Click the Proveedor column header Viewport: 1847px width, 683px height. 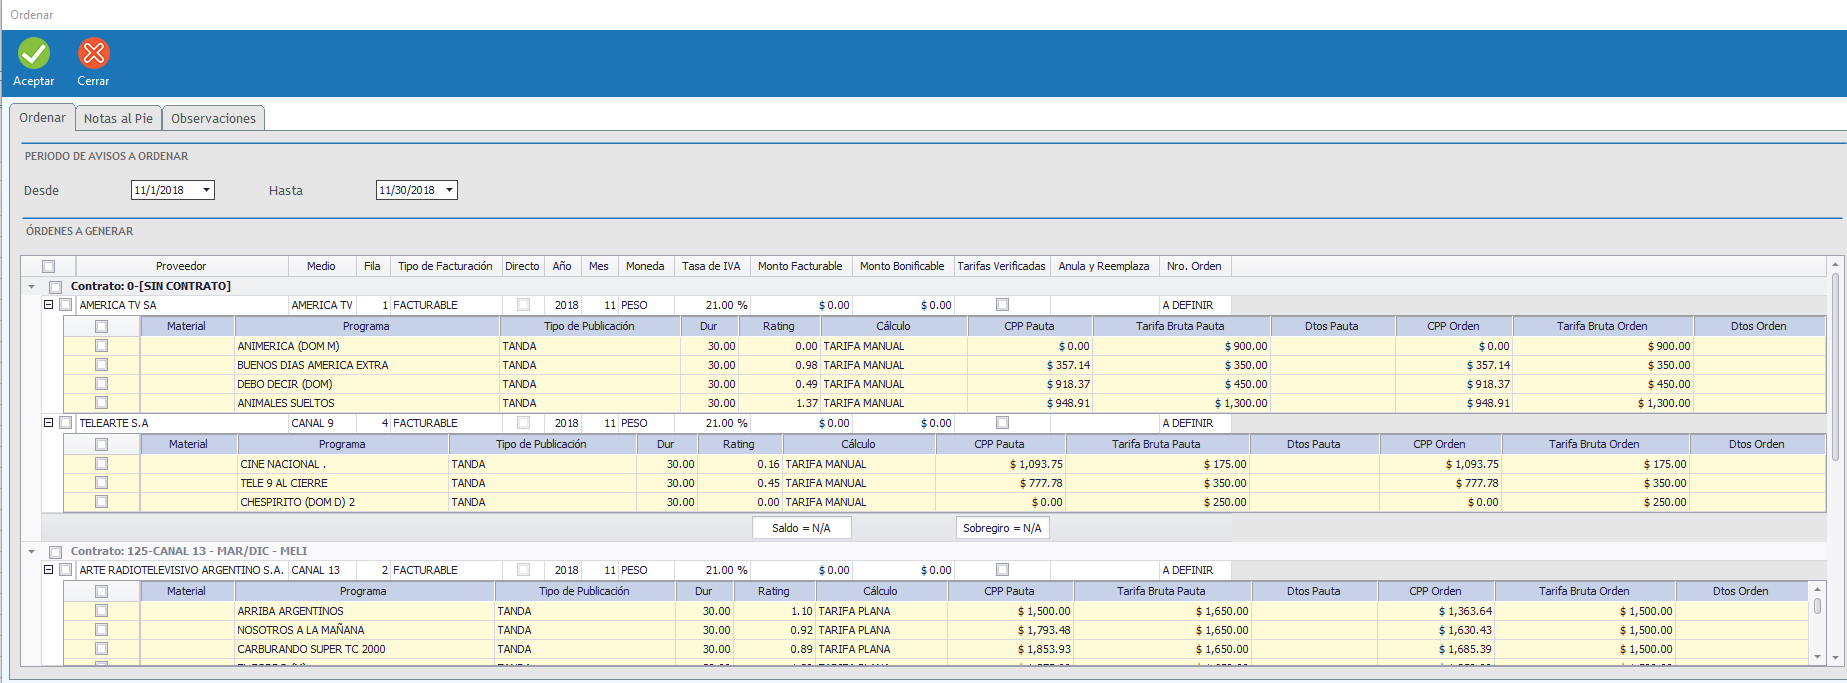(x=181, y=266)
